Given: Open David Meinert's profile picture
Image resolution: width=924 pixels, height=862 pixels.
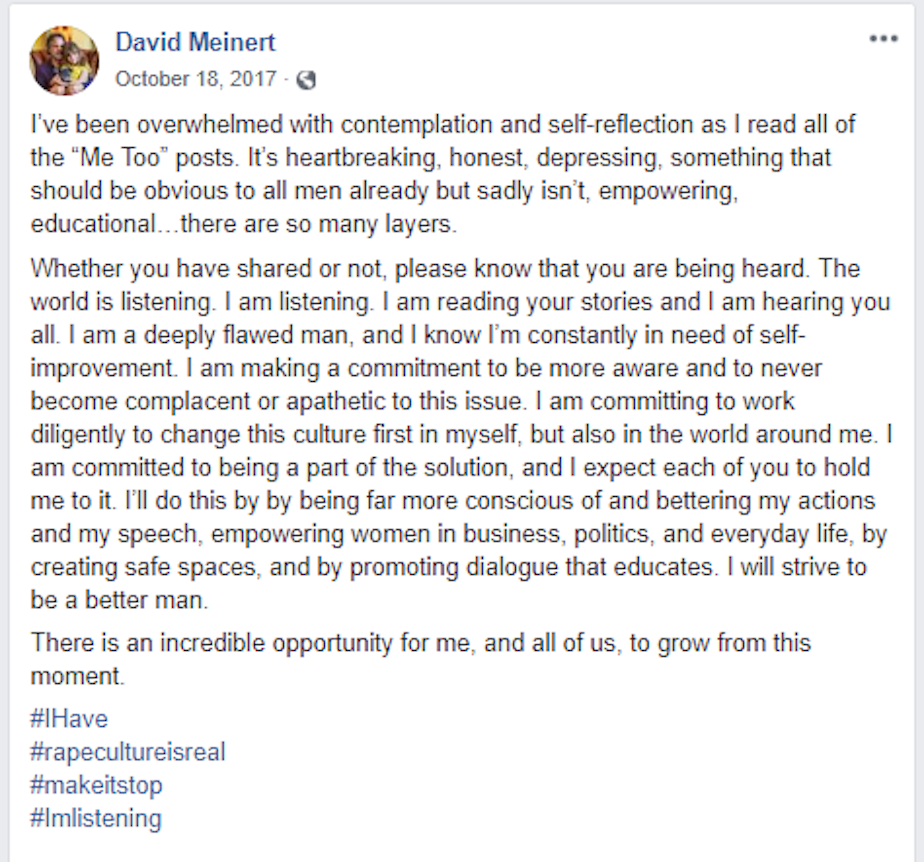Looking at the screenshot, I should click(x=64, y=61).
